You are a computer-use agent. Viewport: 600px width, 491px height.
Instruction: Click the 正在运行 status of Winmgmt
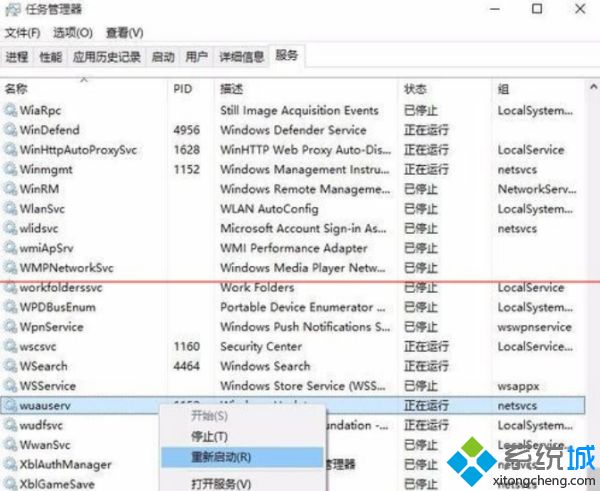point(426,170)
